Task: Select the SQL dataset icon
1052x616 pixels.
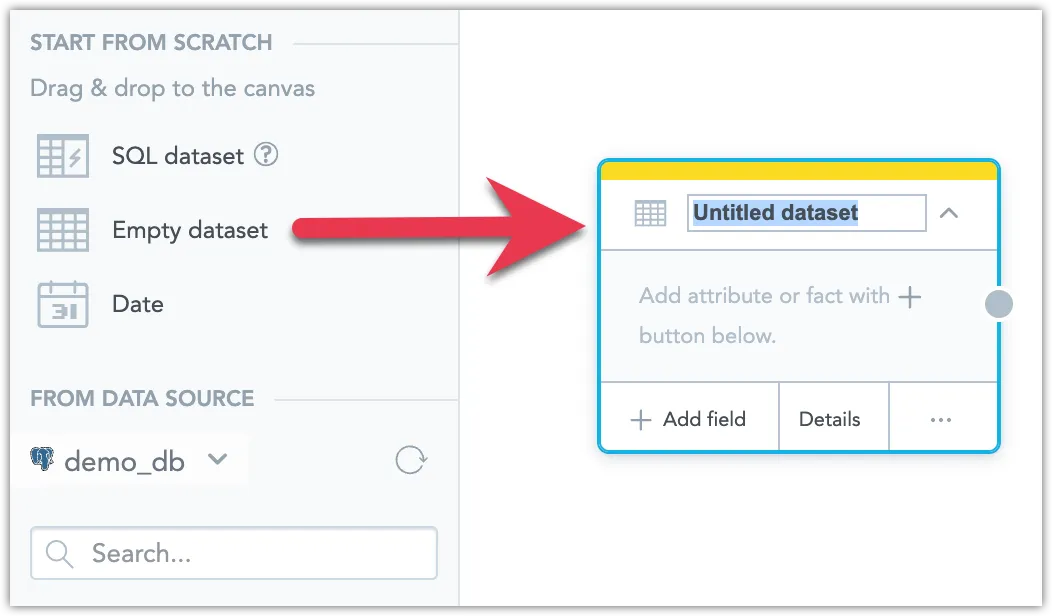Action: [62, 155]
